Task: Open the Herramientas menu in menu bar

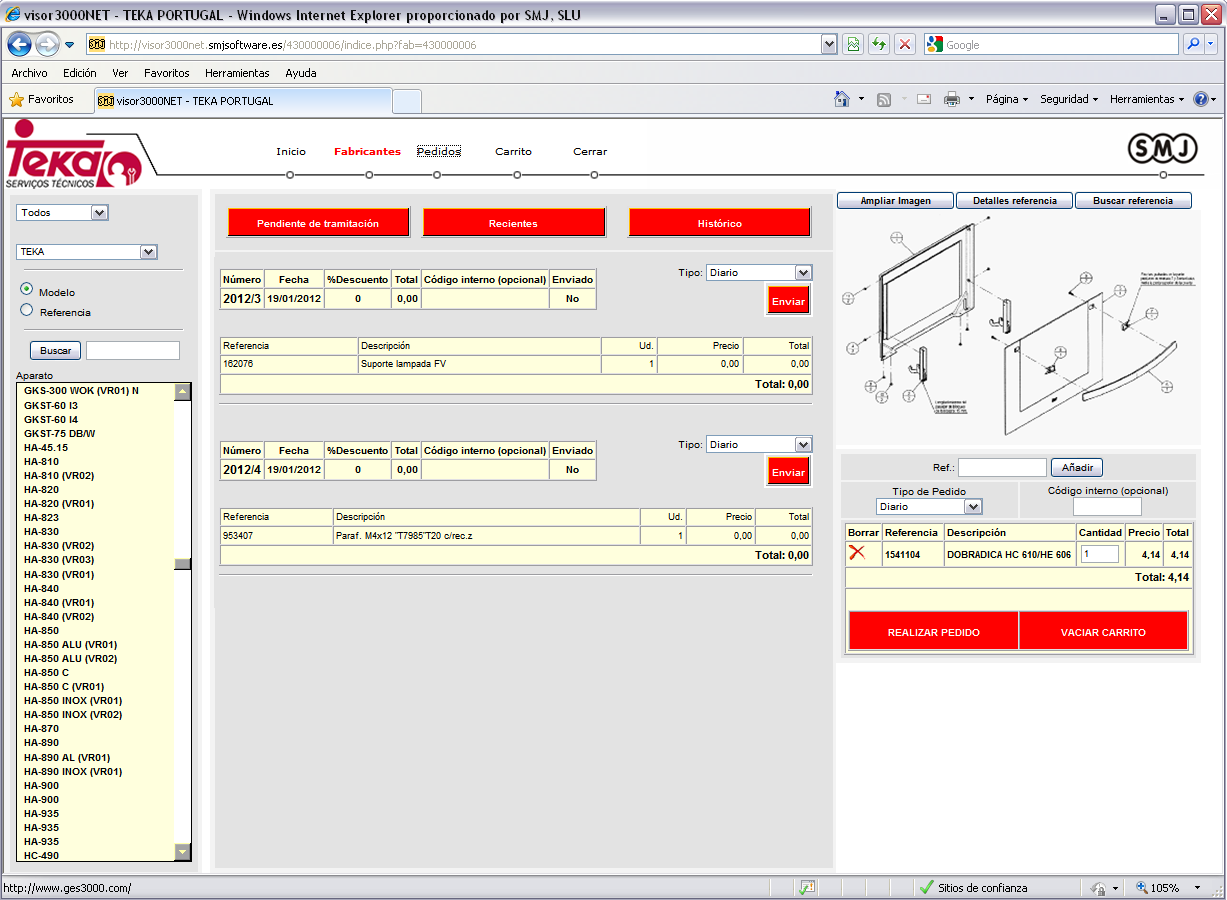Action: tap(237, 73)
